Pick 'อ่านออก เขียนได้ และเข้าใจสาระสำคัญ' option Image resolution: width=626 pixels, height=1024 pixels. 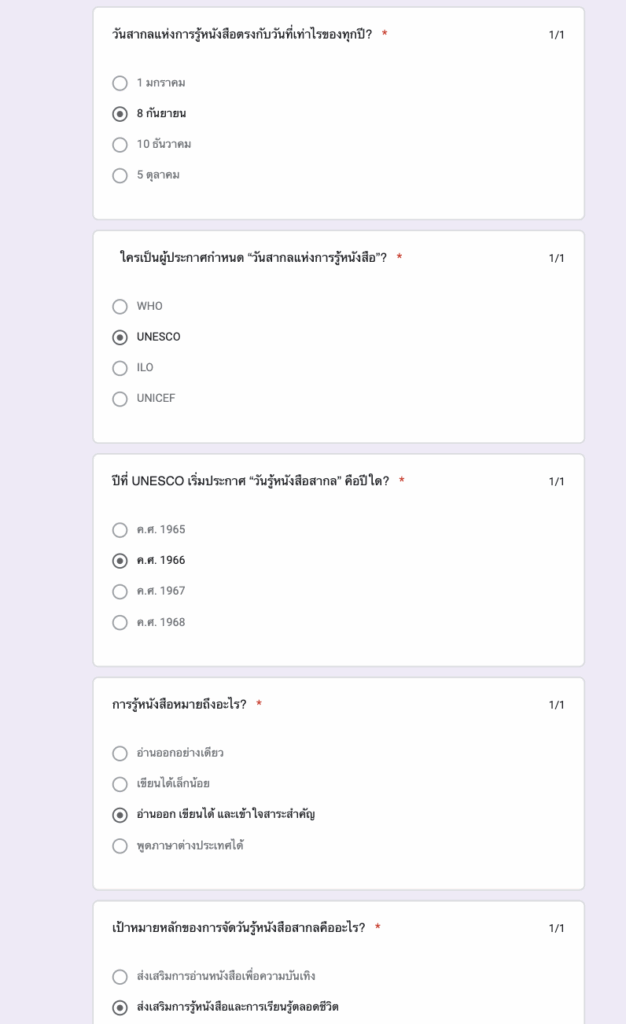pyautogui.click(x=120, y=815)
